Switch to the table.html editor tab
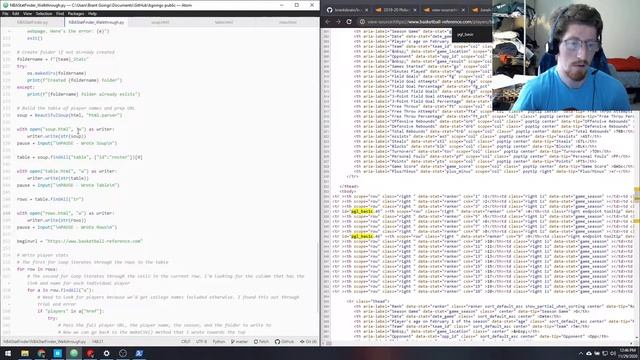 coord(224,22)
